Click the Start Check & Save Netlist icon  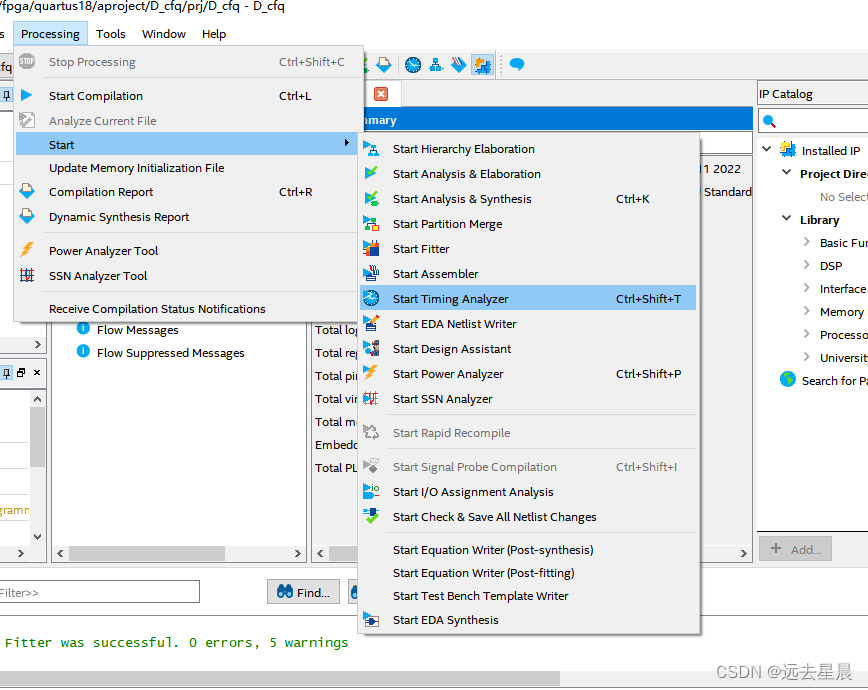pyautogui.click(x=371, y=516)
